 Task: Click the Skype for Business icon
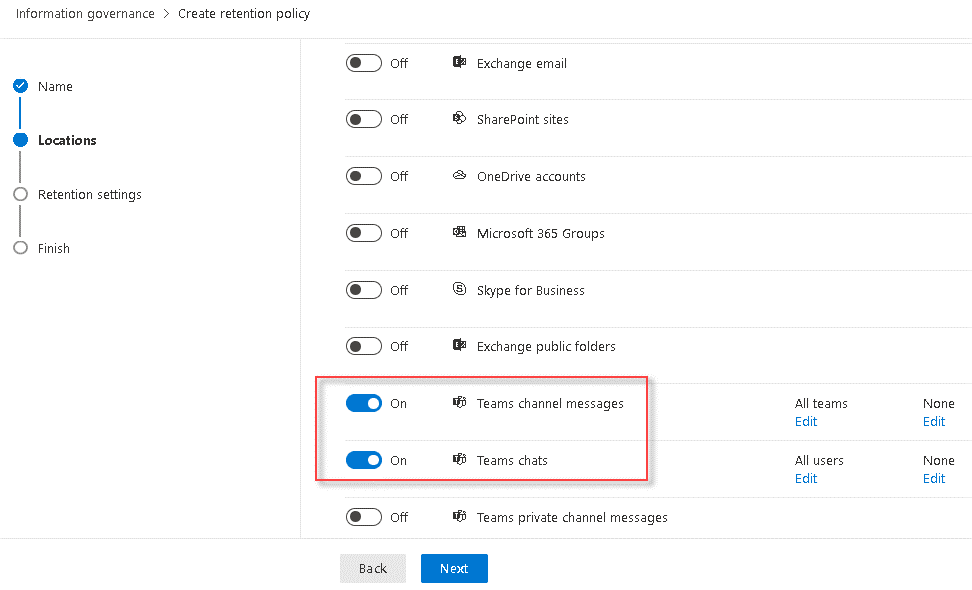click(x=458, y=289)
